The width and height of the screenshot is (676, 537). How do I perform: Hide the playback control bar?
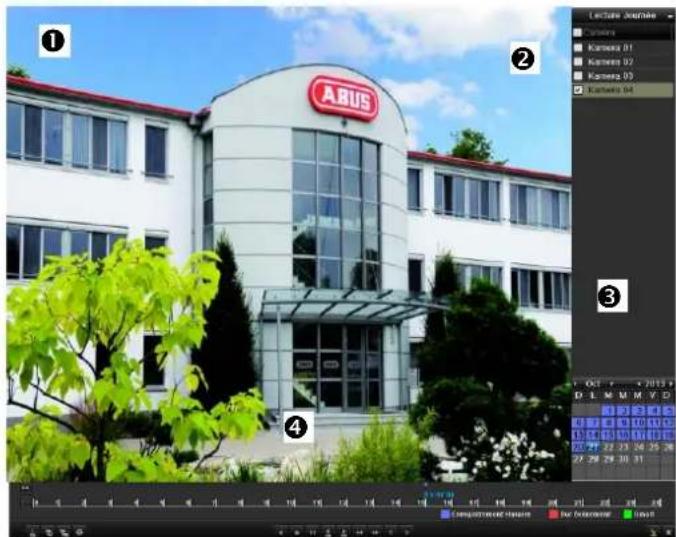pyautogui.click(x=654, y=533)
